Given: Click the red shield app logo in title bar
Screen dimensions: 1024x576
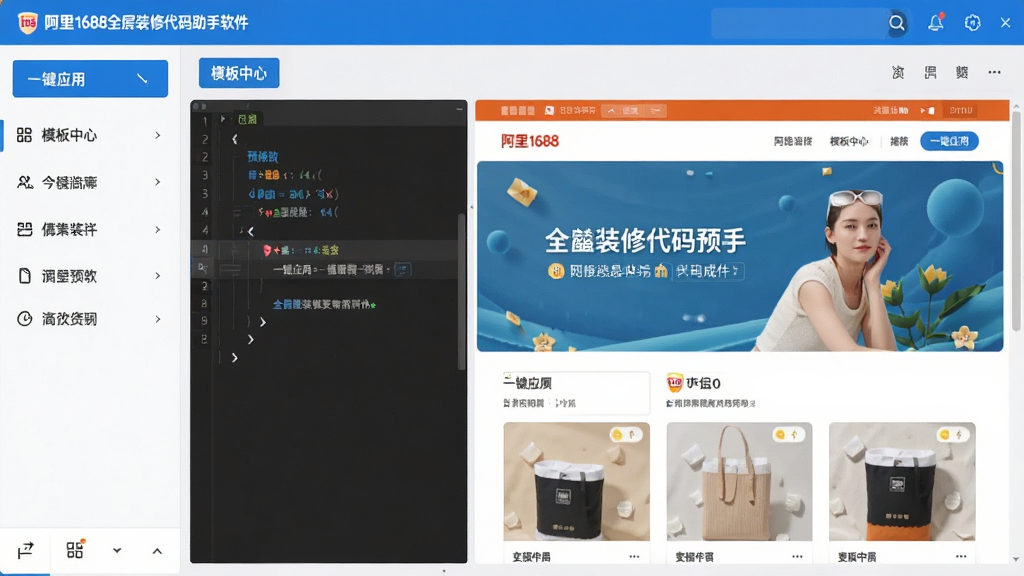Looking at the screenshot, I should 27,23.
